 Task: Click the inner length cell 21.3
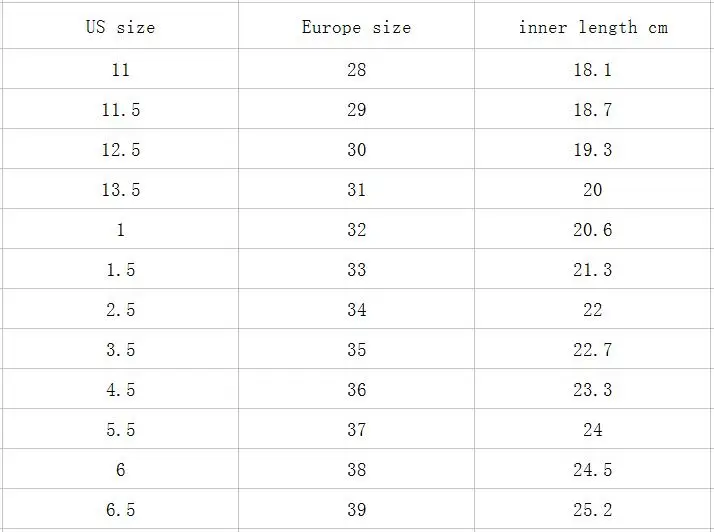(592, 269)
